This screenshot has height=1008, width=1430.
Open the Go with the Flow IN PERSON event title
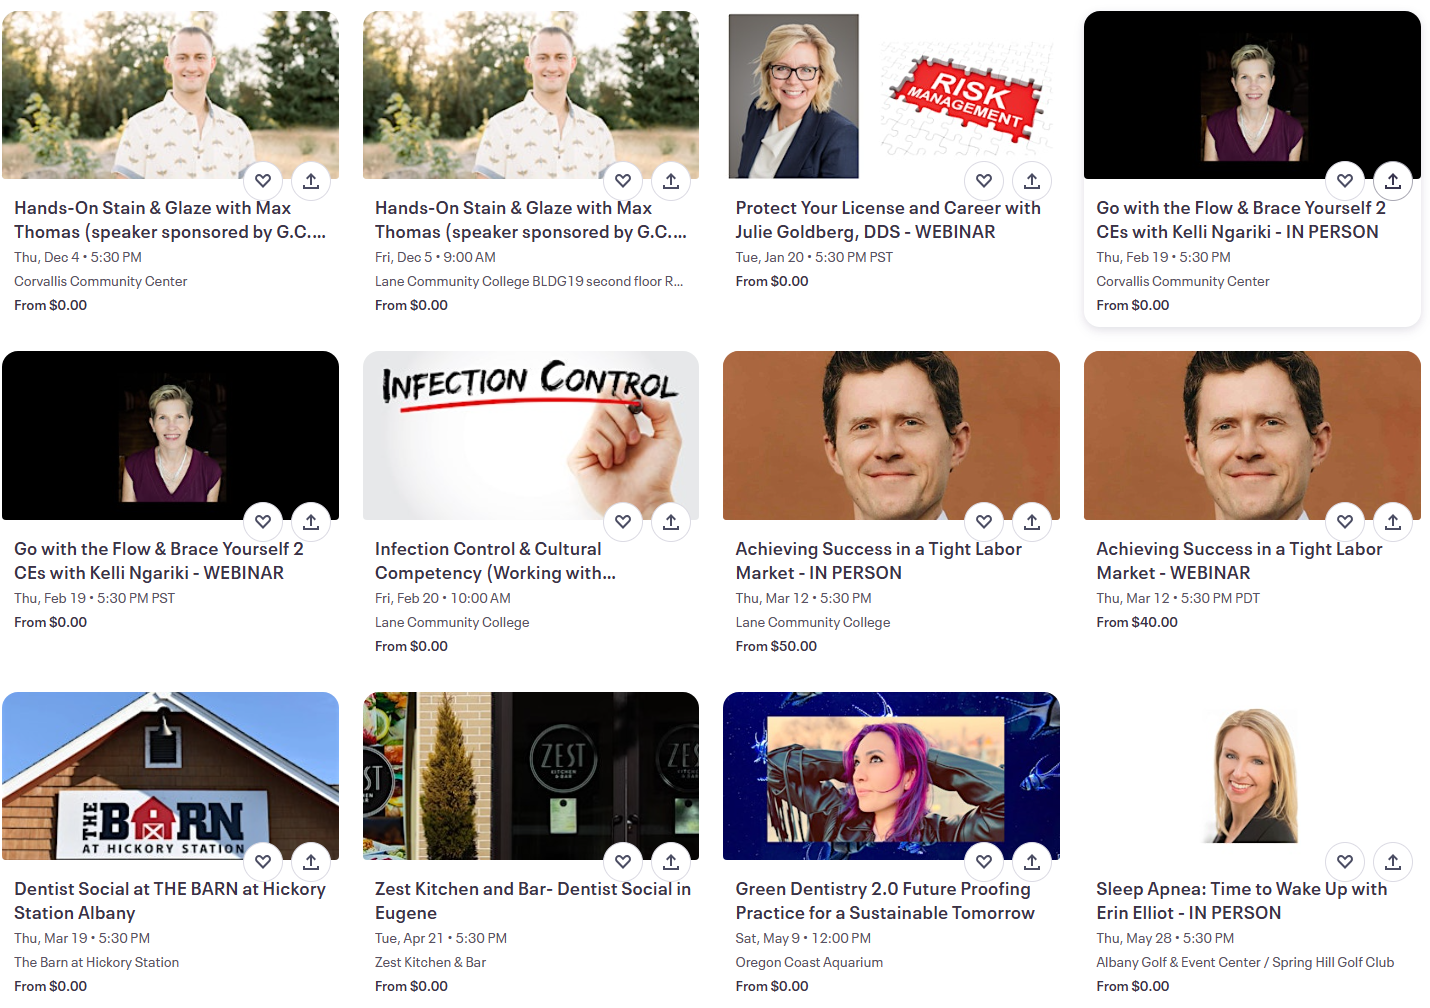coord(1241,220)
